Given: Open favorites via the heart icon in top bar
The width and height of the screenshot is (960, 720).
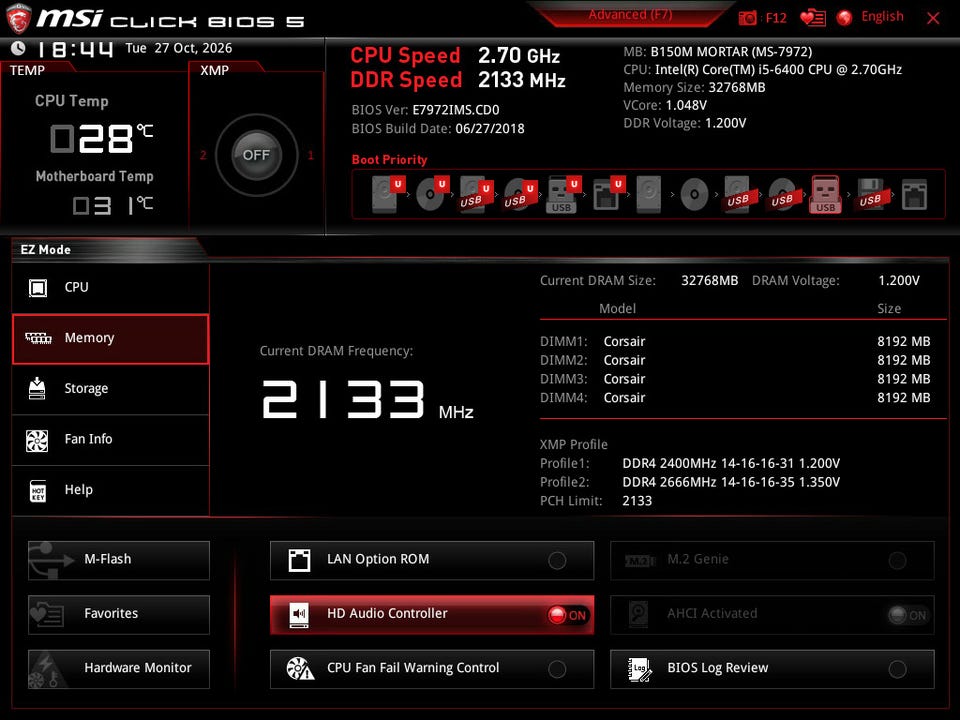Looking at the screenshot, I should (813, 18).
